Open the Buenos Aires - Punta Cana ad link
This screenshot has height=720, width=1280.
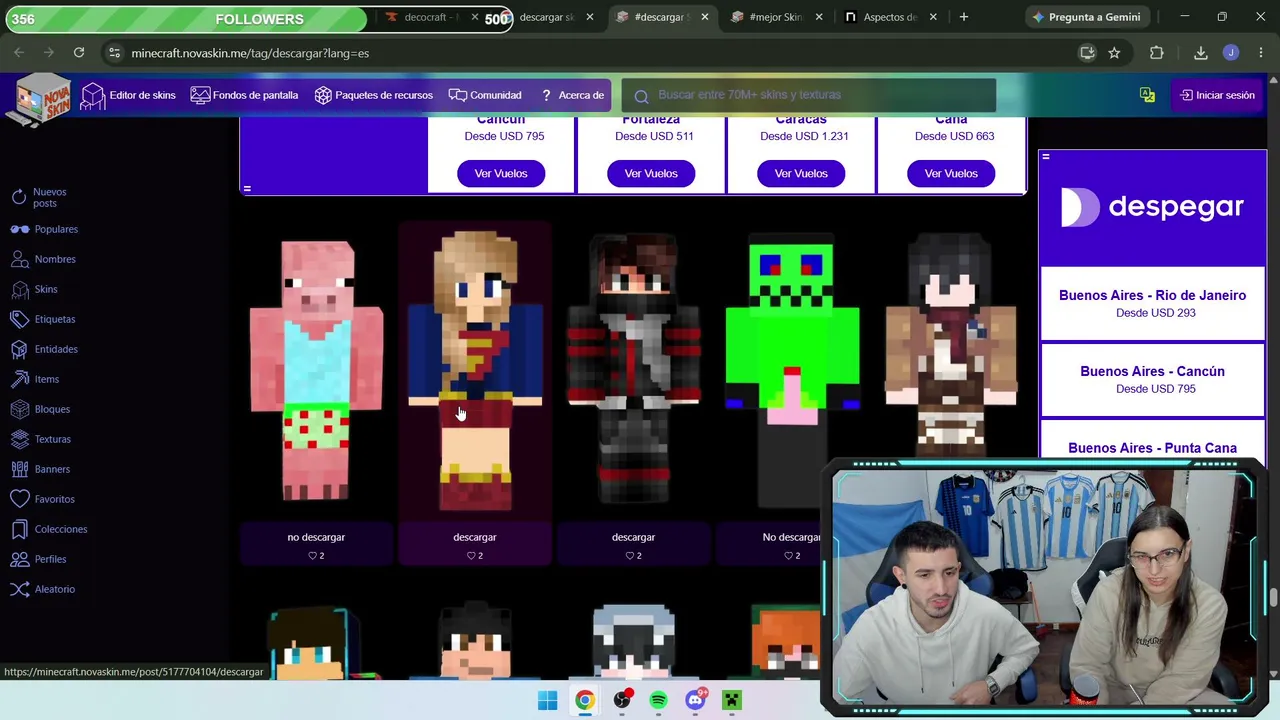coord(1152,448)
